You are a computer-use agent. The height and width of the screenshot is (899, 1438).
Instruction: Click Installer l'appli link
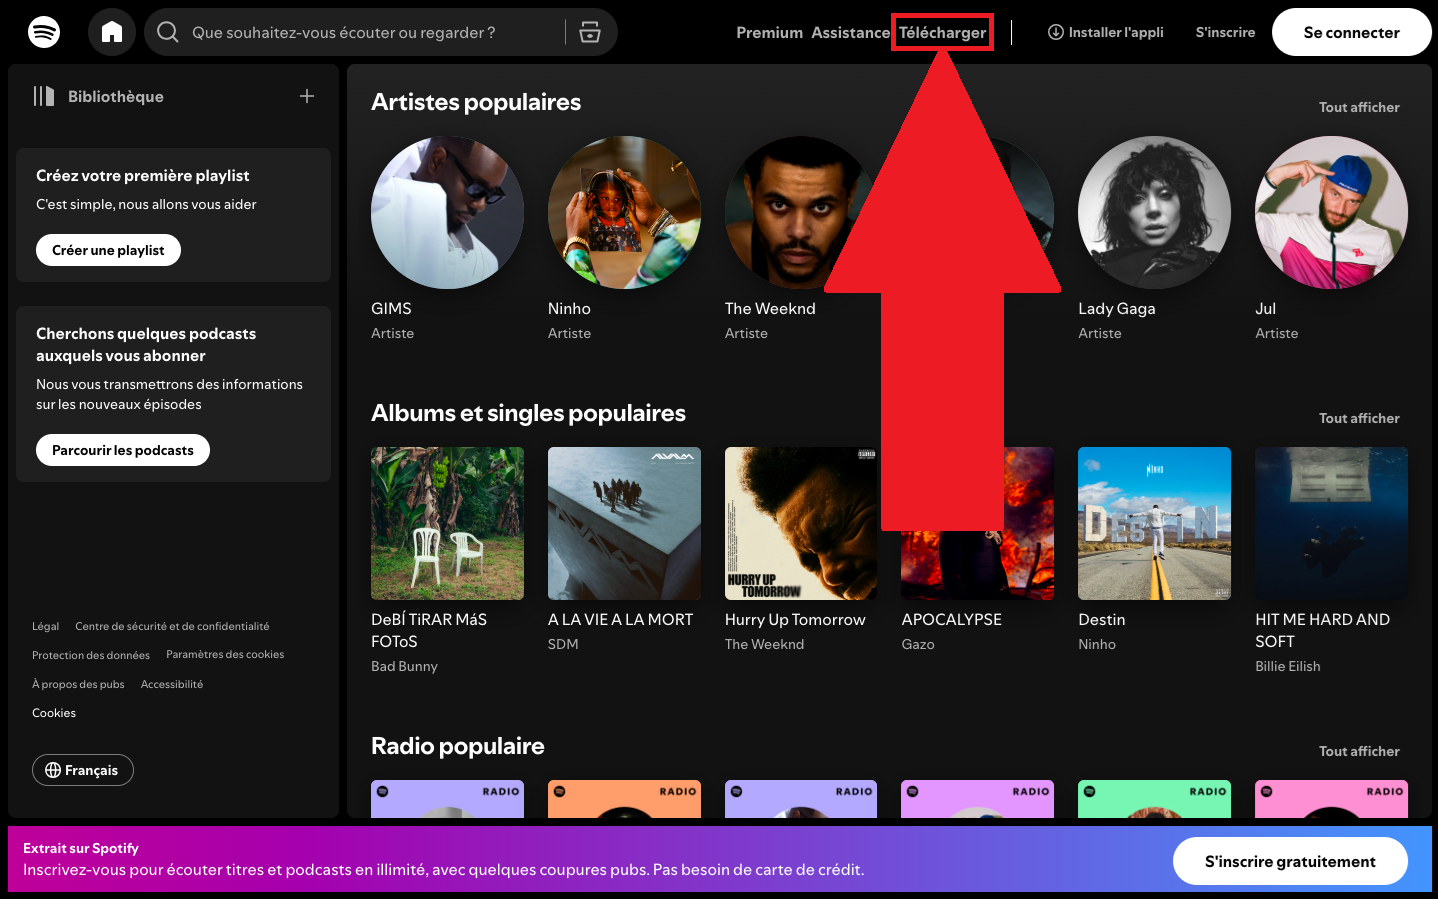pyautogui.click(x=1106, y=32)
